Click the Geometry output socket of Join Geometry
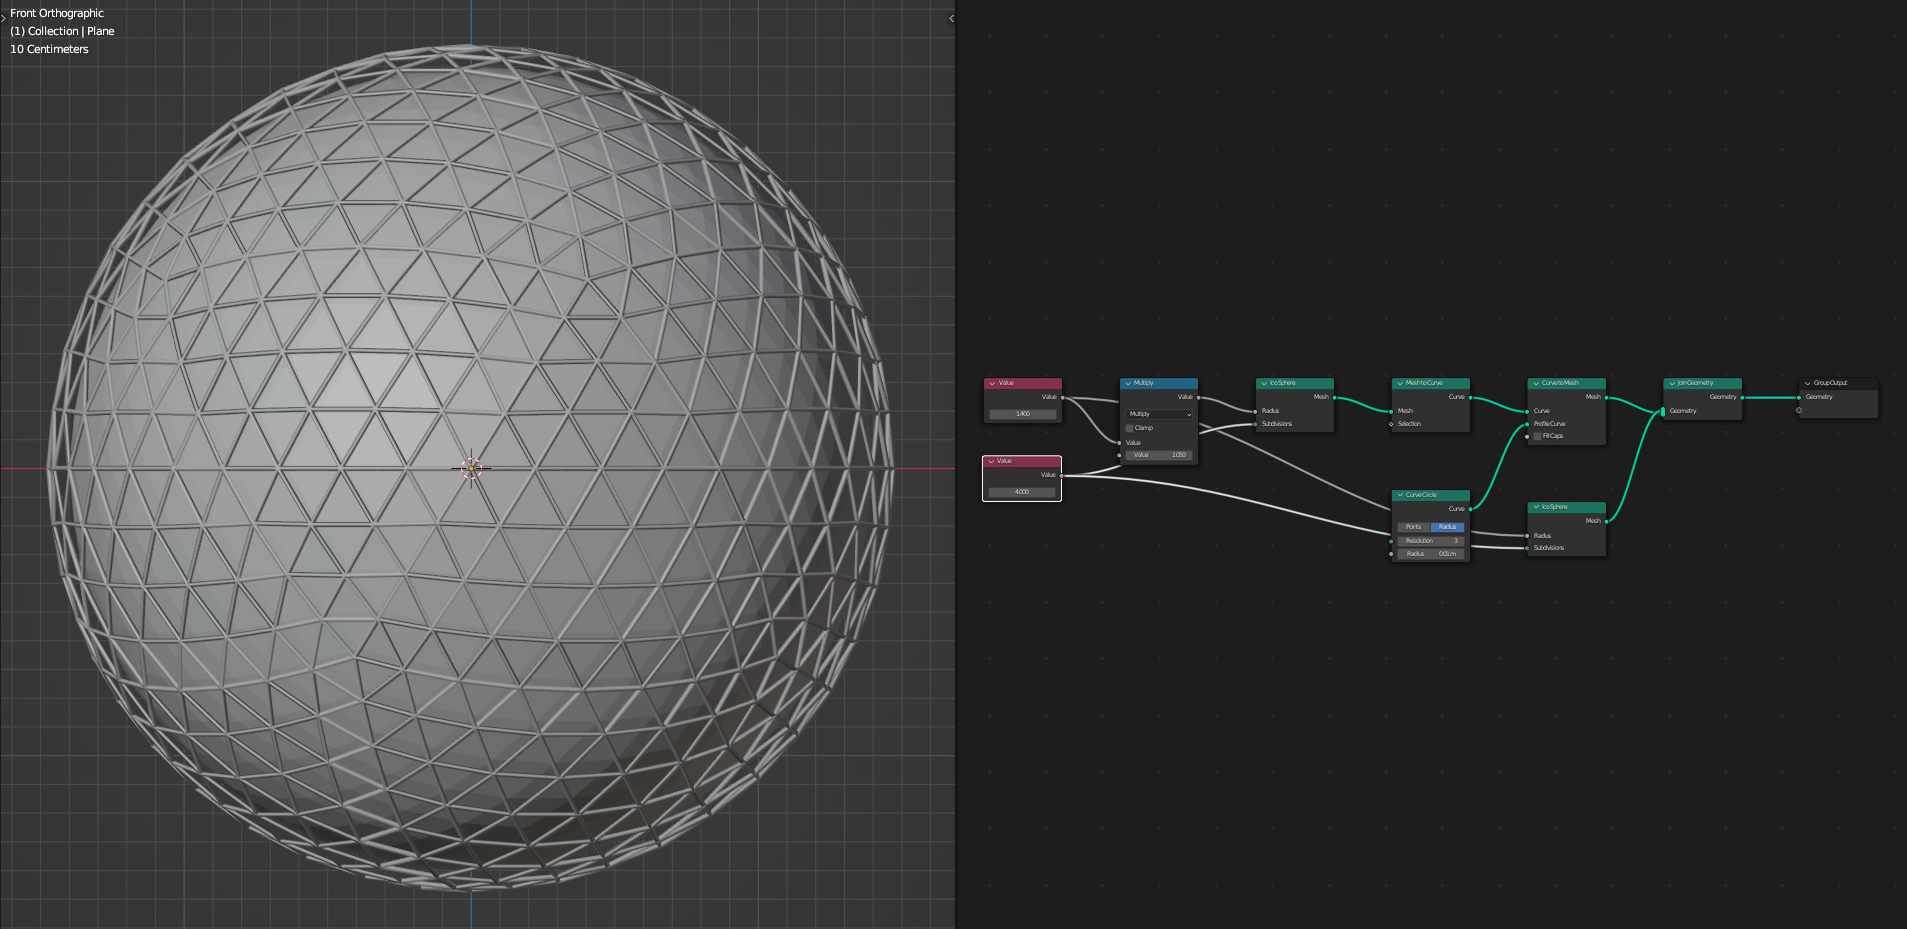This screenshot has width=1907, height=929. coord(1742,397)
